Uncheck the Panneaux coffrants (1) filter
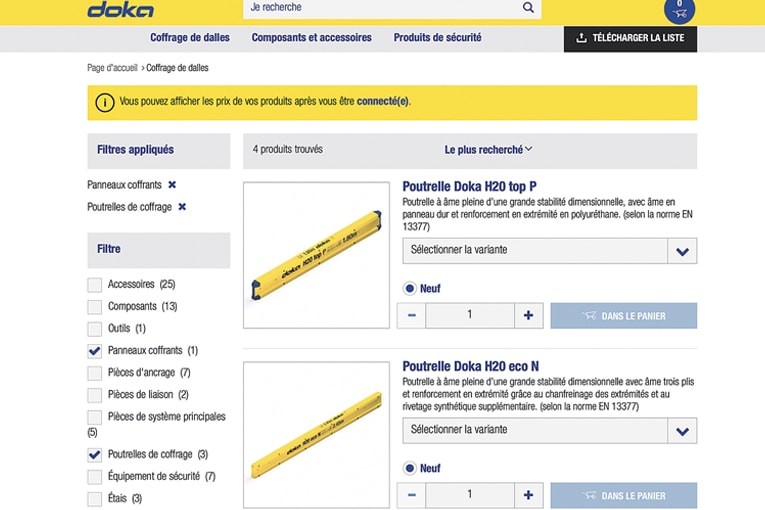765x510 pixels. coord(95,350)
